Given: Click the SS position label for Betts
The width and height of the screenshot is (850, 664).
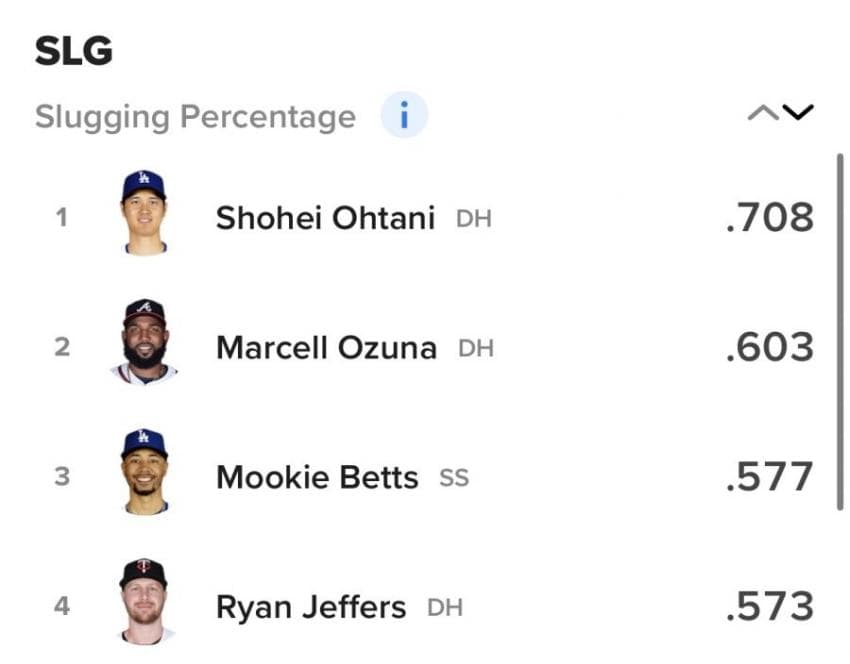Looking at the screenshot, I should point(454,478).
